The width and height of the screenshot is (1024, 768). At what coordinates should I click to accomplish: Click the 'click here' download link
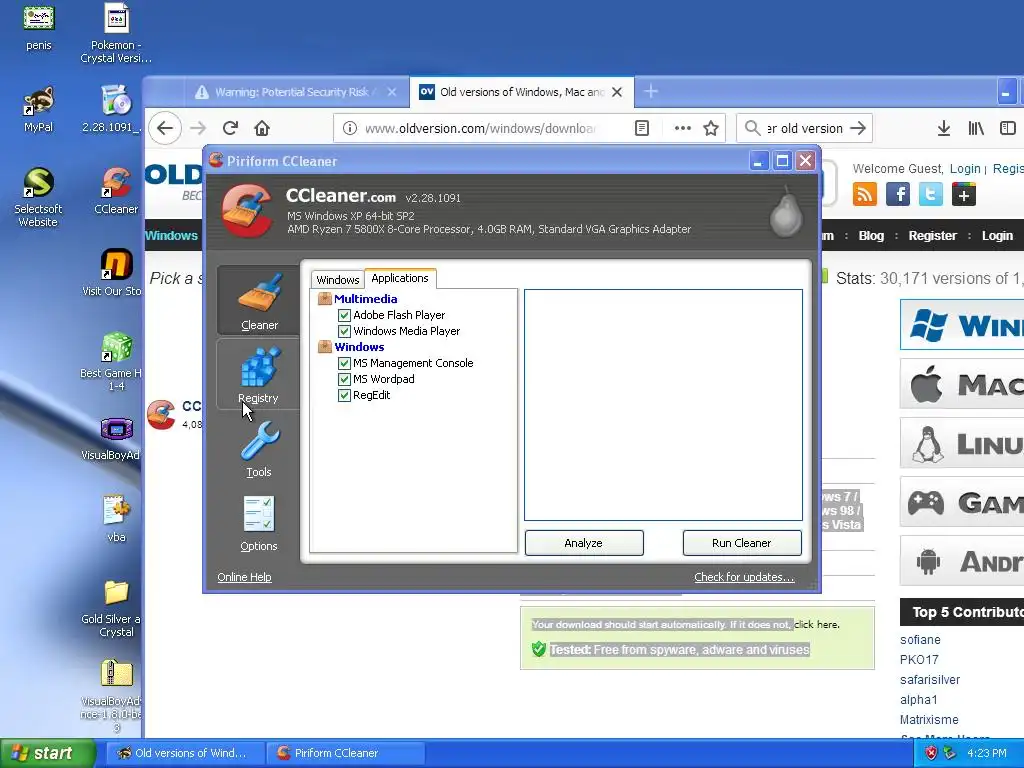click(816, 624)
